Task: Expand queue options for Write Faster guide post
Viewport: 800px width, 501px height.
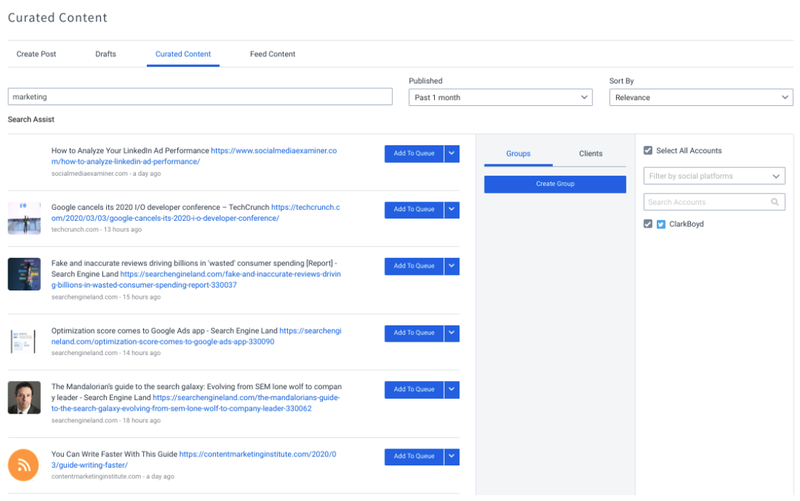Action: (452, 457)
